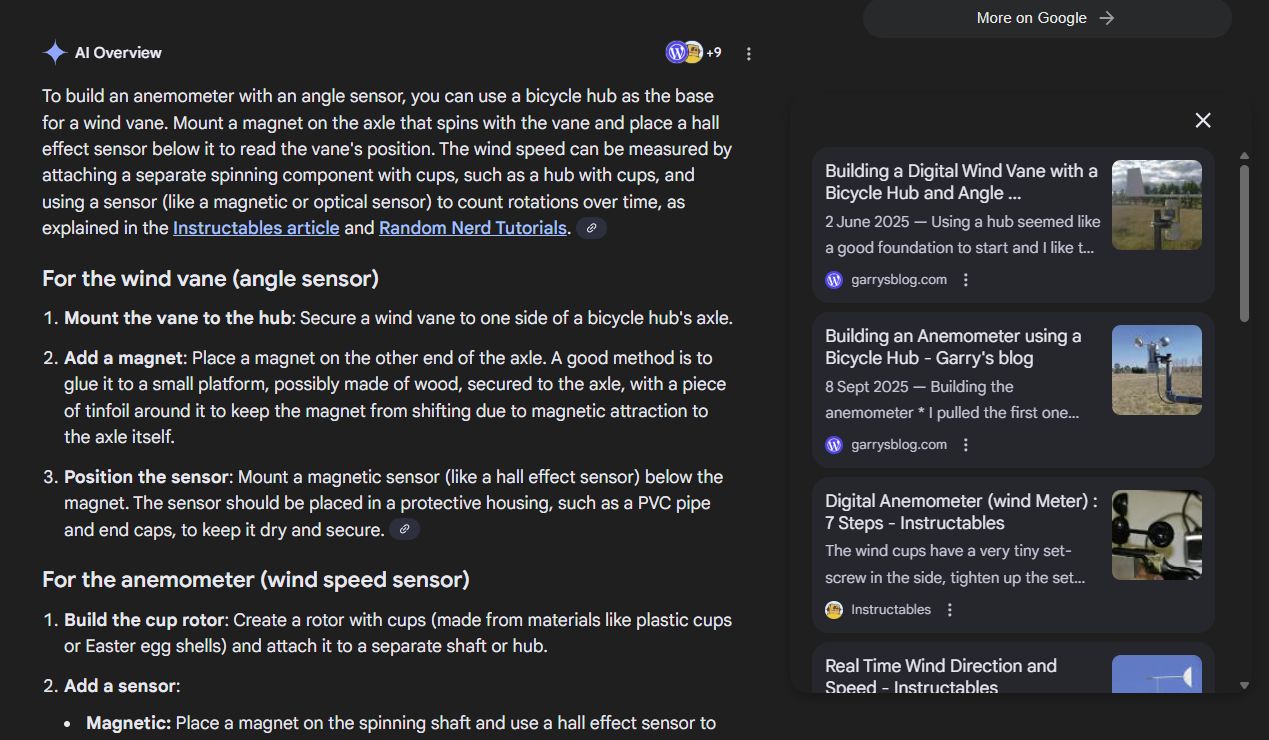The width and height of the screenshot is (1269, 740).
Task: Open the Digital Anemometer Instructables thumbnail
Action: click(1157, 535)
